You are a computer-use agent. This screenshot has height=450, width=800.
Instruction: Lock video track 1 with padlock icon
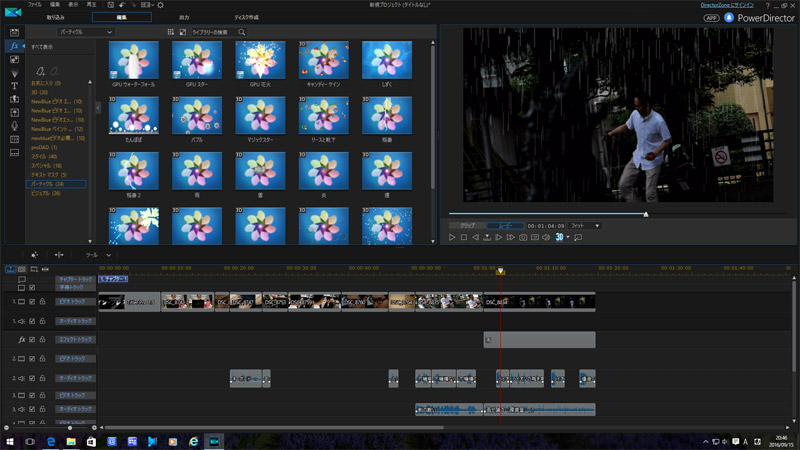pos(42,301)
